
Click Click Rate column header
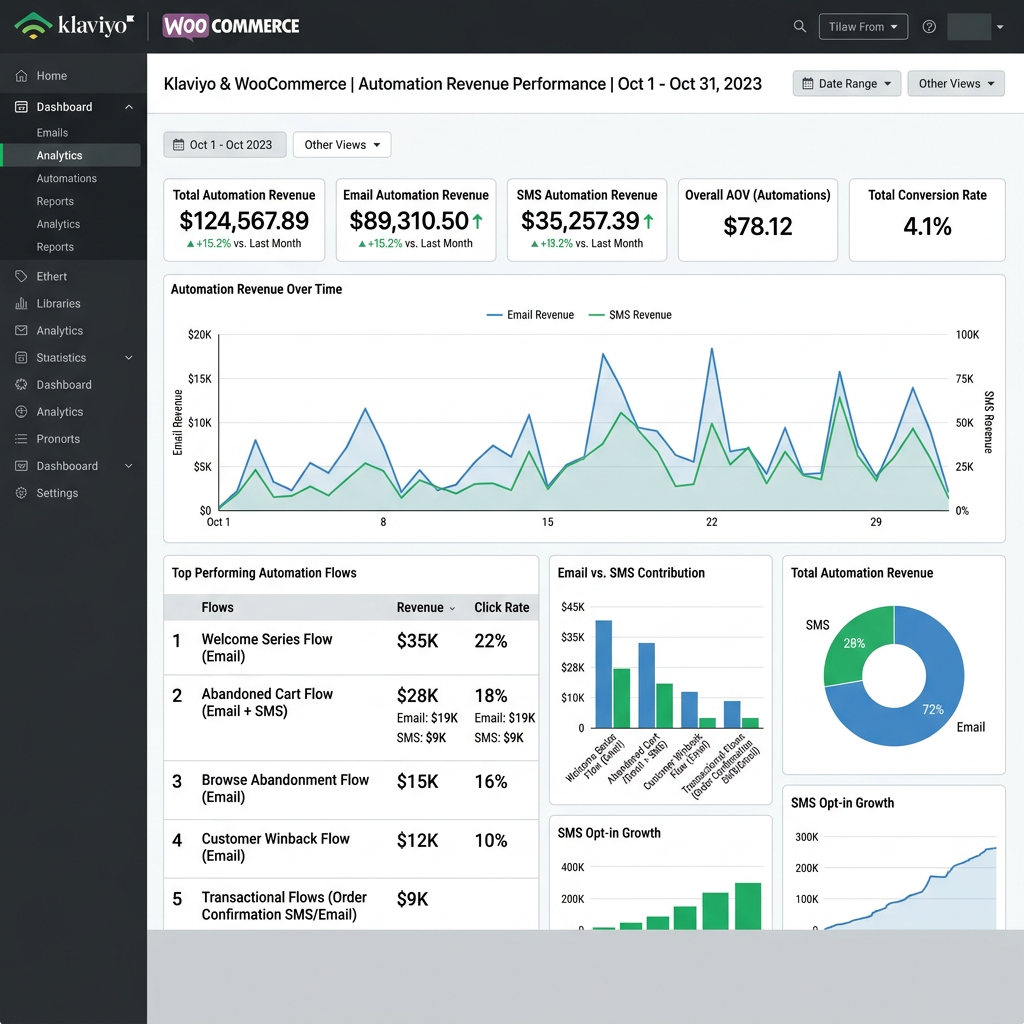coord(502,607)
